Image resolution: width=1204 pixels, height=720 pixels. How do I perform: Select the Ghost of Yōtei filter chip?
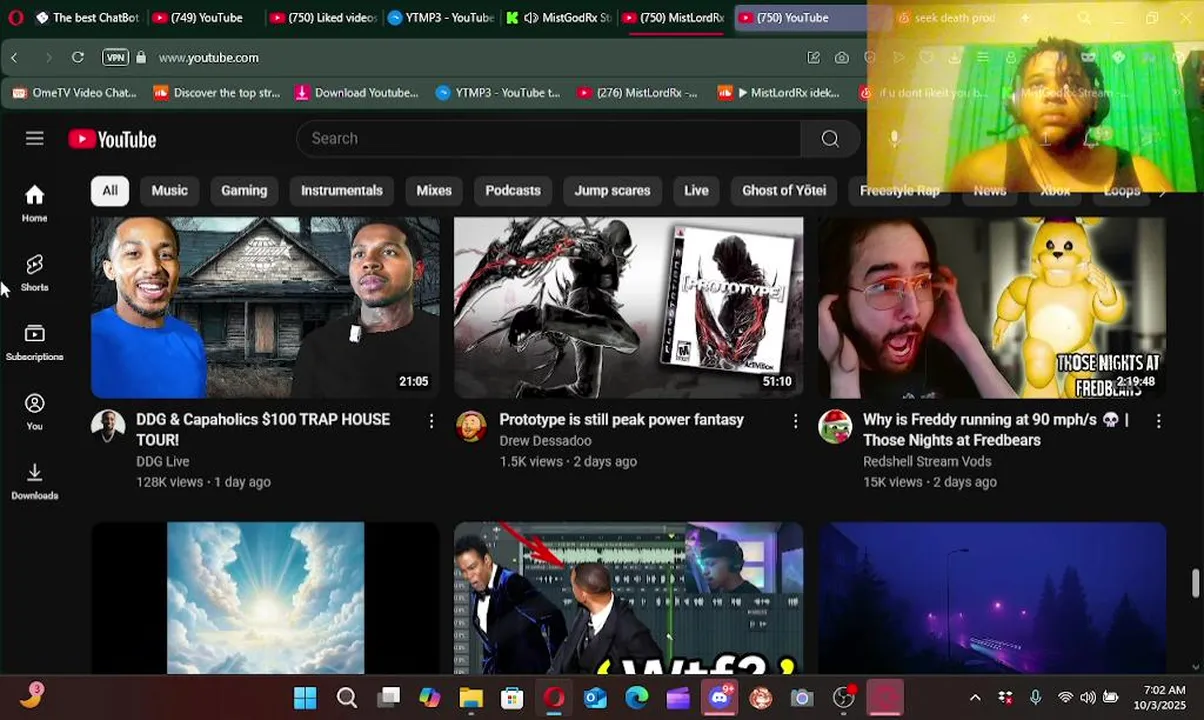(x=784, y=190)
